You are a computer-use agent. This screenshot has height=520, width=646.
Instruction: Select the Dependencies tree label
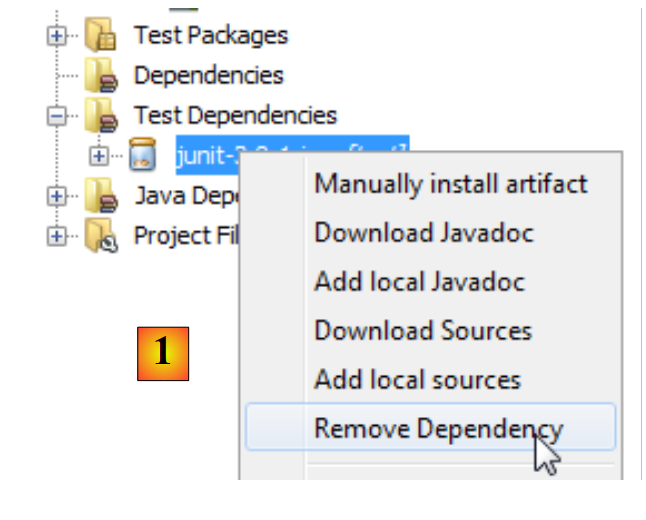[208, 76]
